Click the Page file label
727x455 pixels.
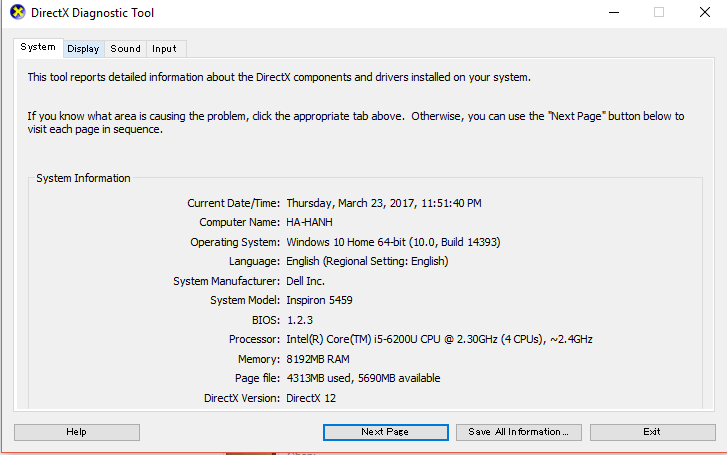click(x=257, y=378)
